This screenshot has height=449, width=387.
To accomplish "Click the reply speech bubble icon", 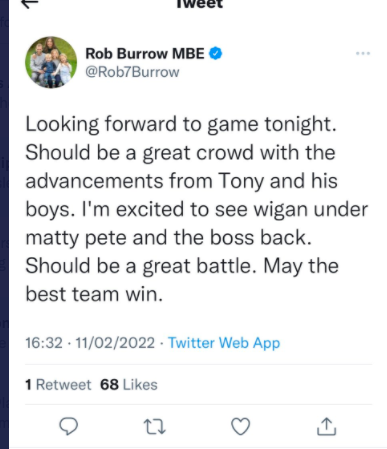I will pos(68,426).
